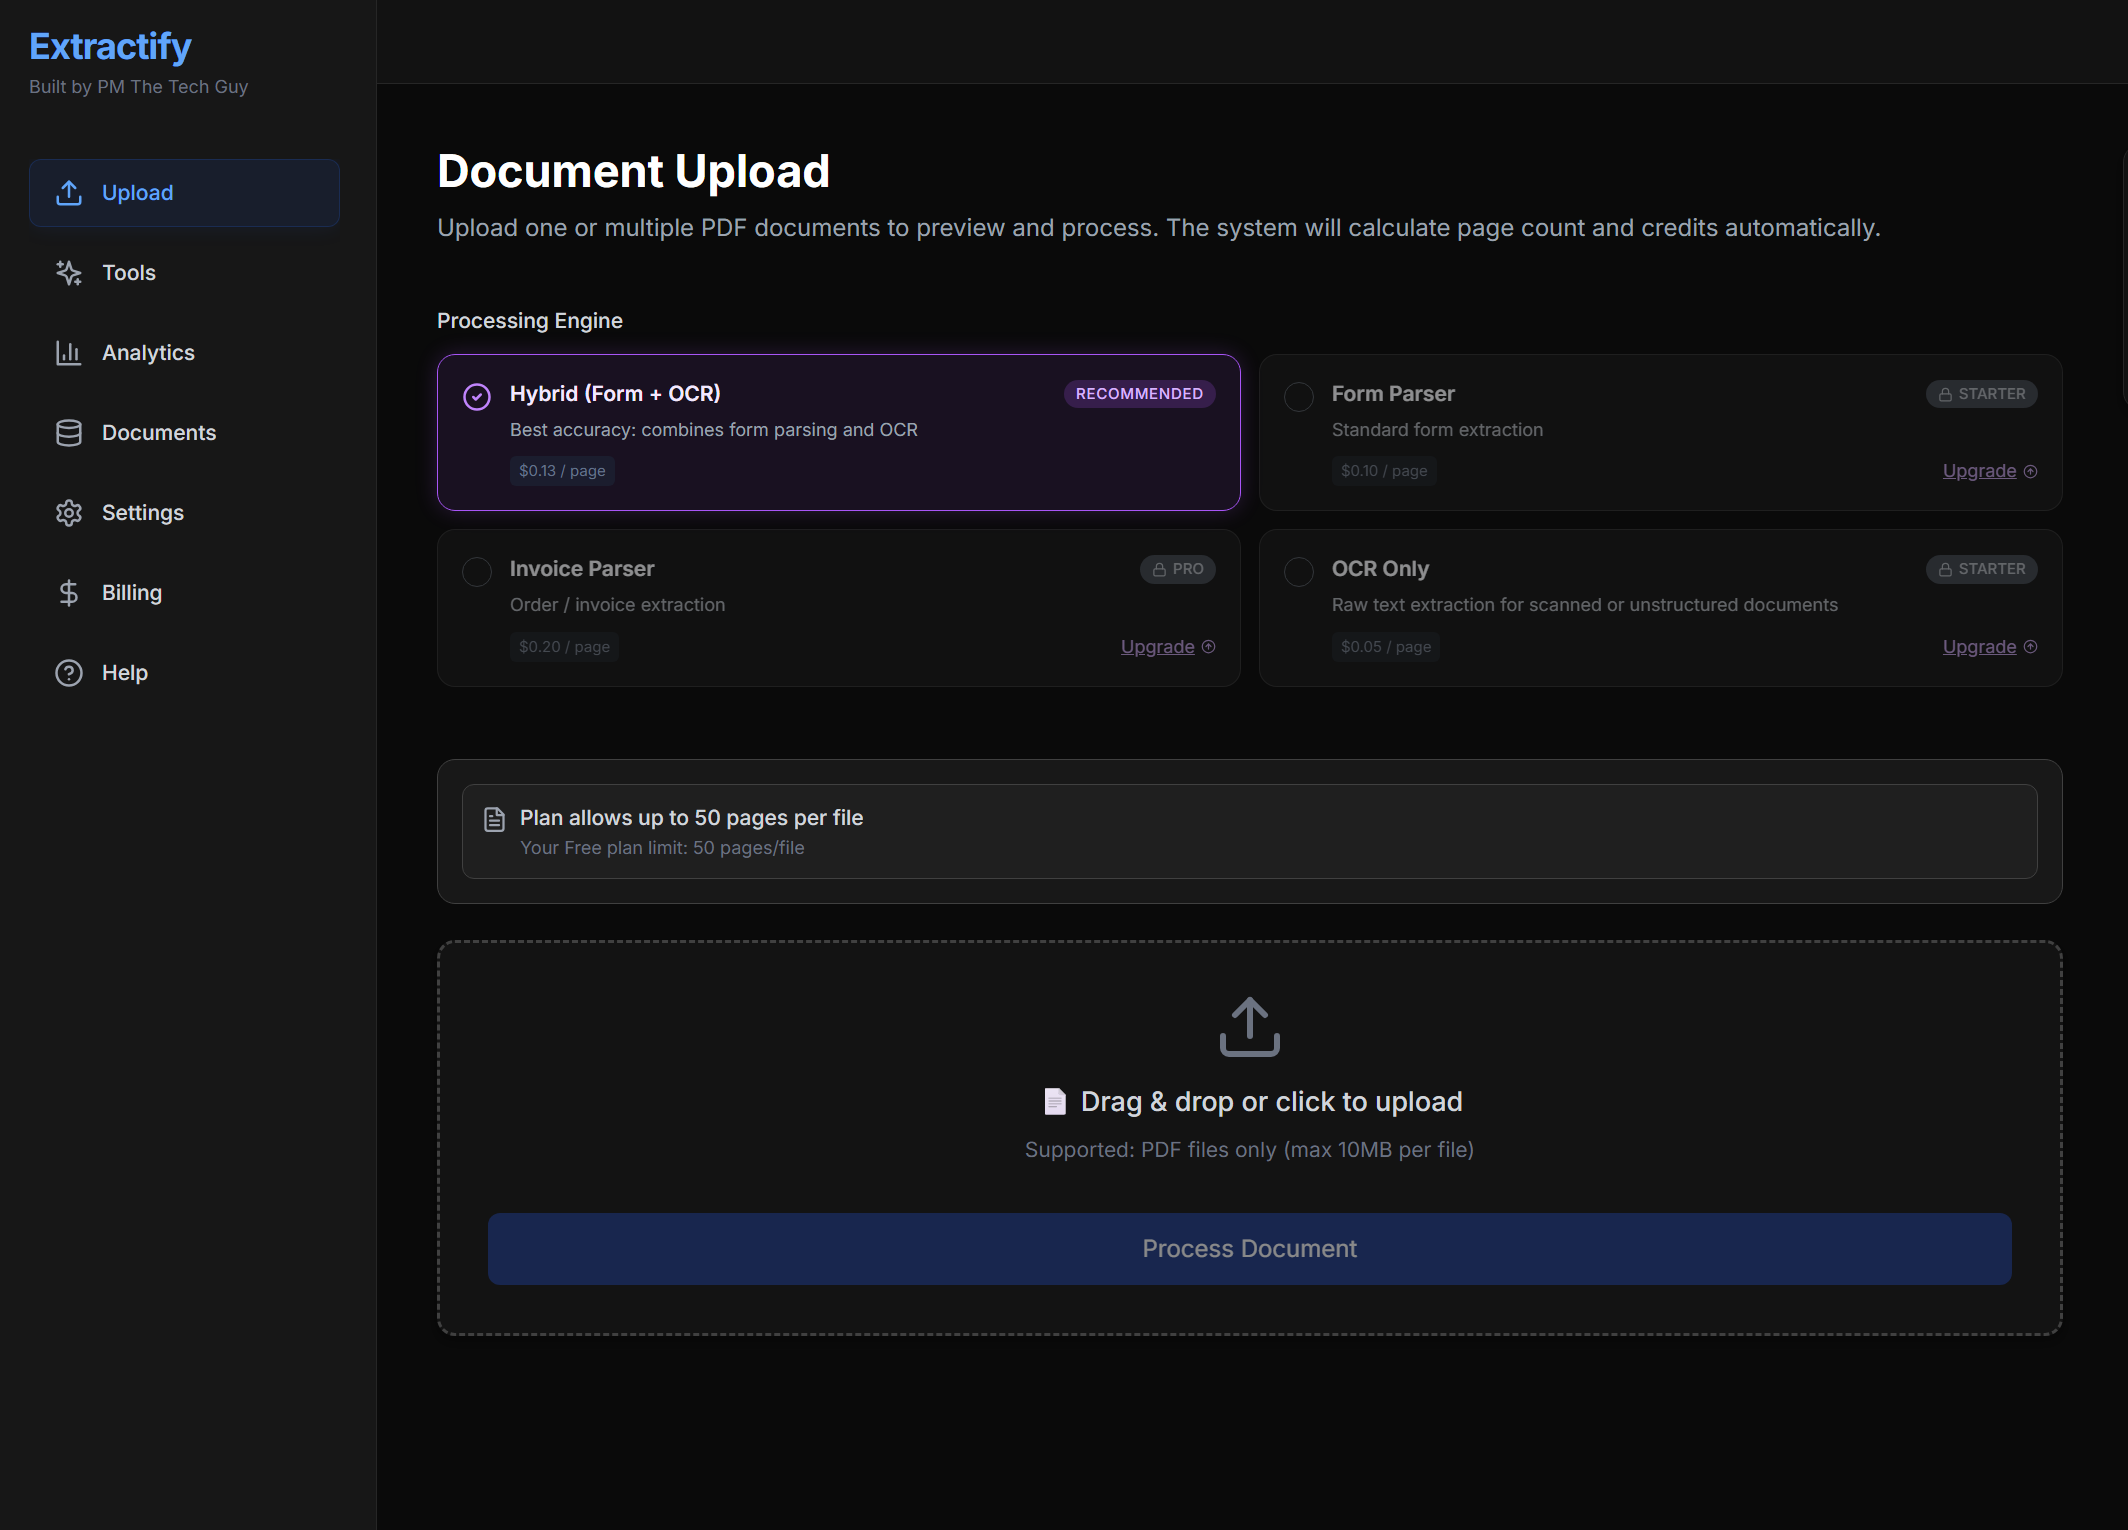Open Upgrade link for OCR Only
The image size is (2128, 1530).
(1979, 646)
